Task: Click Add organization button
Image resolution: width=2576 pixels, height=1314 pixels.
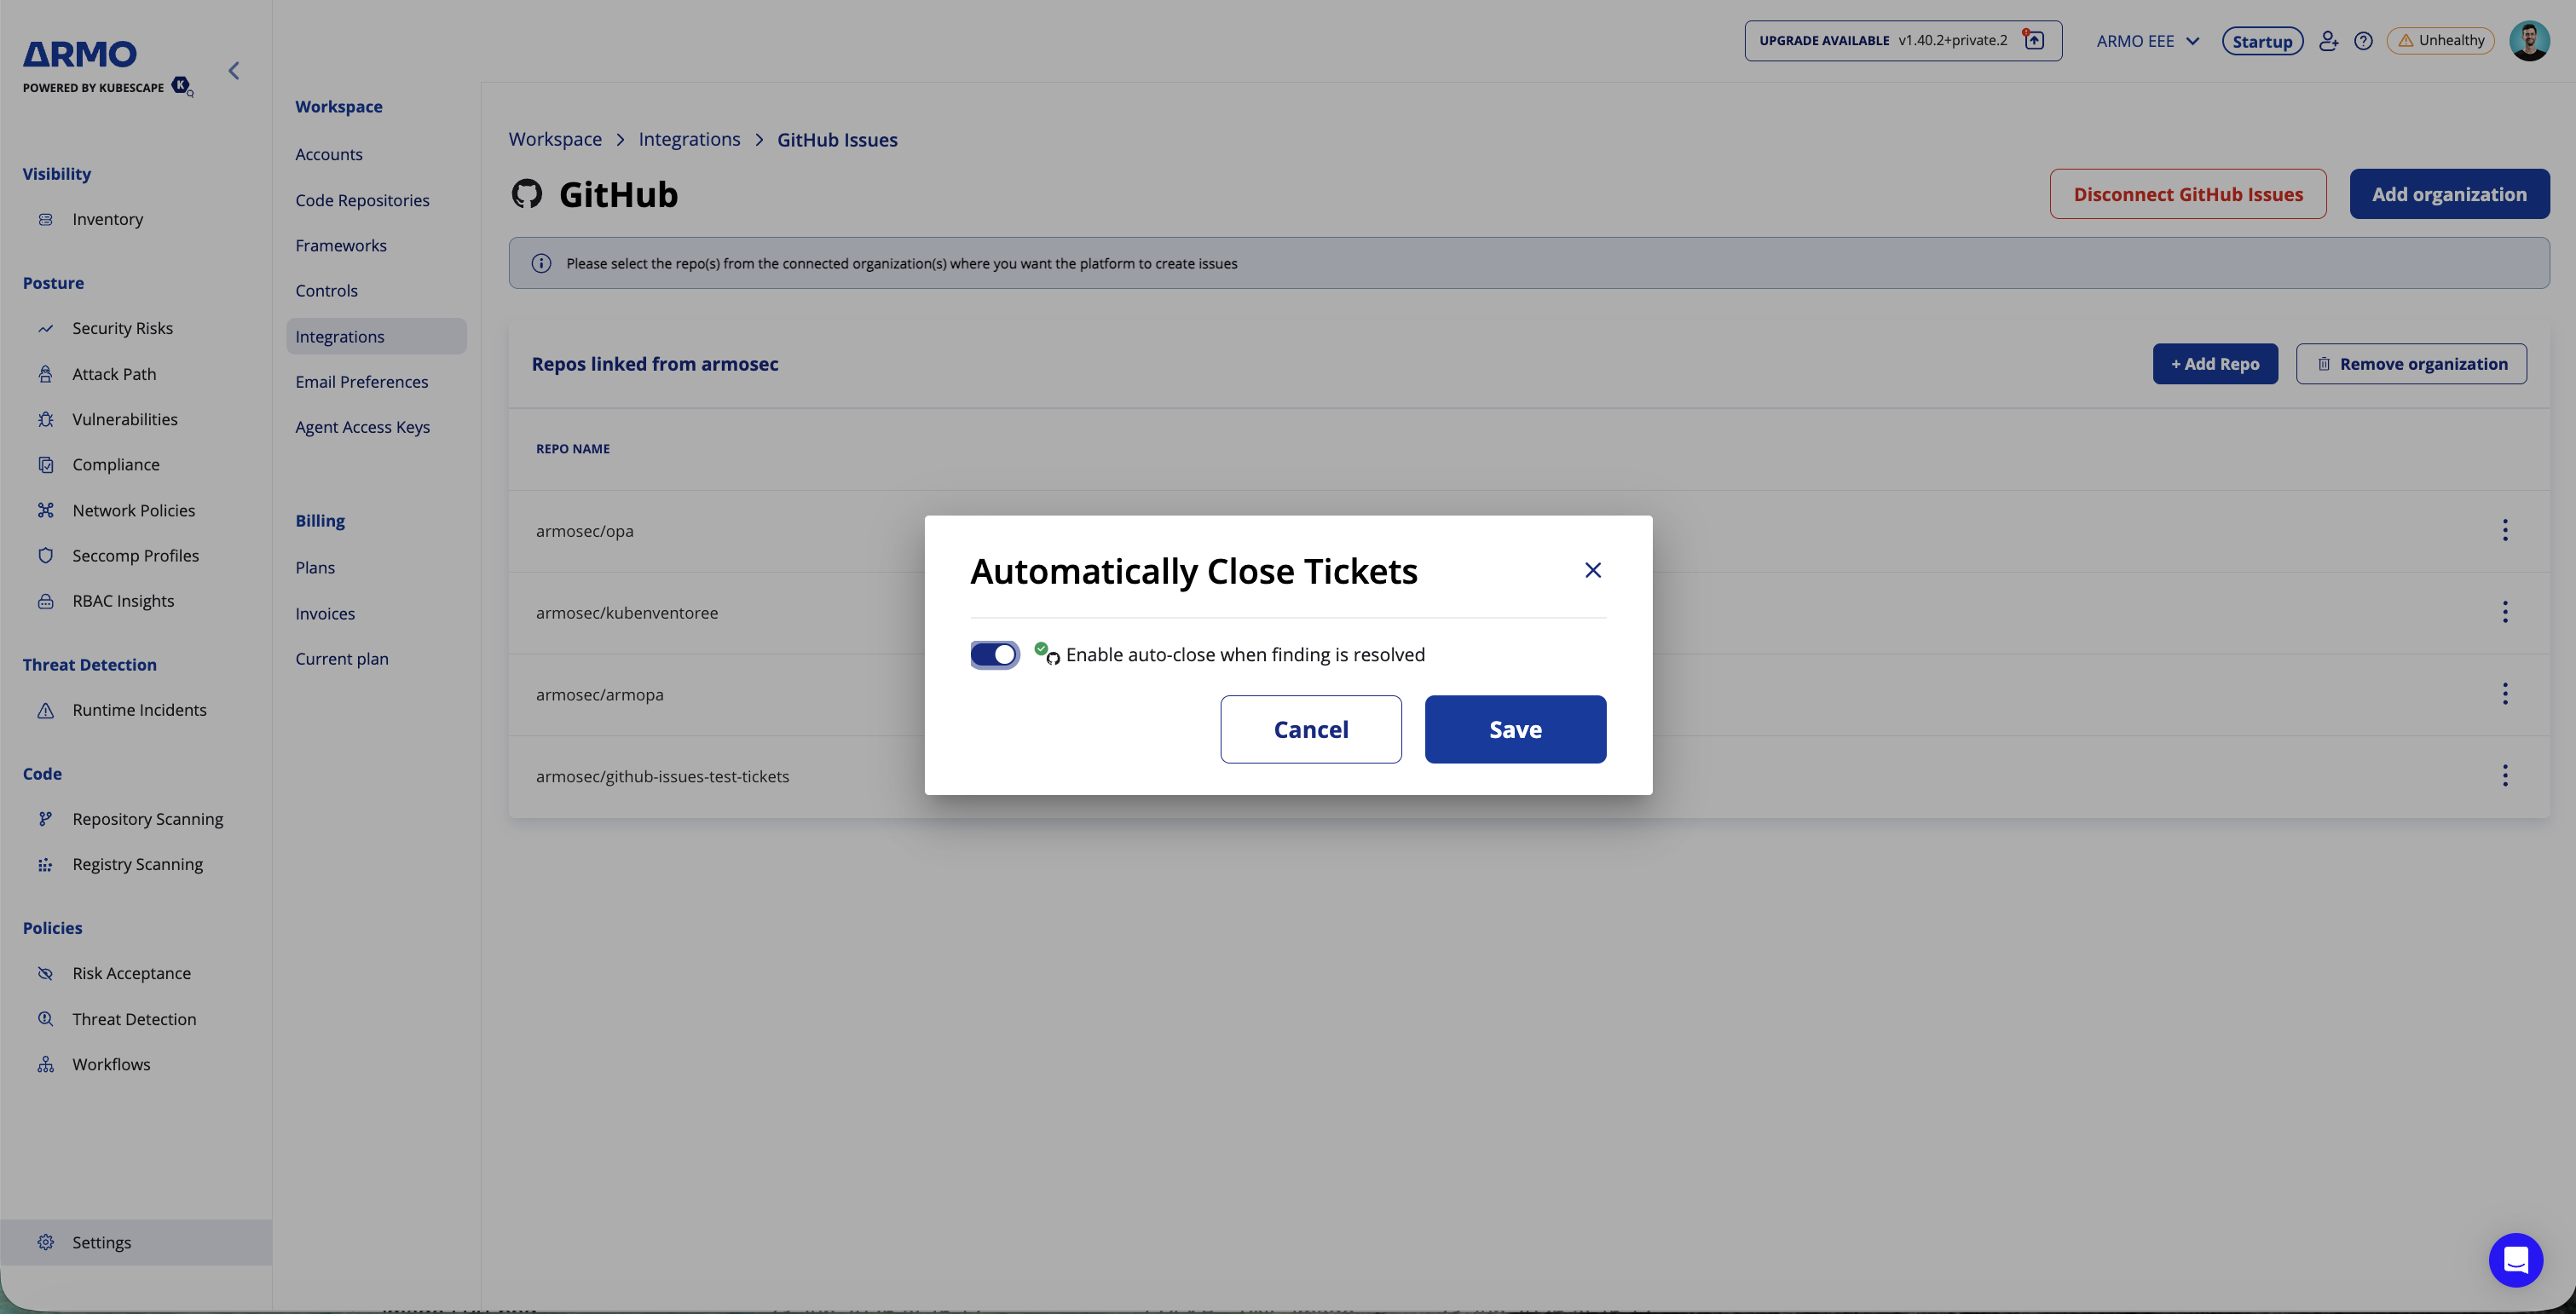Action: point(2449,194)
